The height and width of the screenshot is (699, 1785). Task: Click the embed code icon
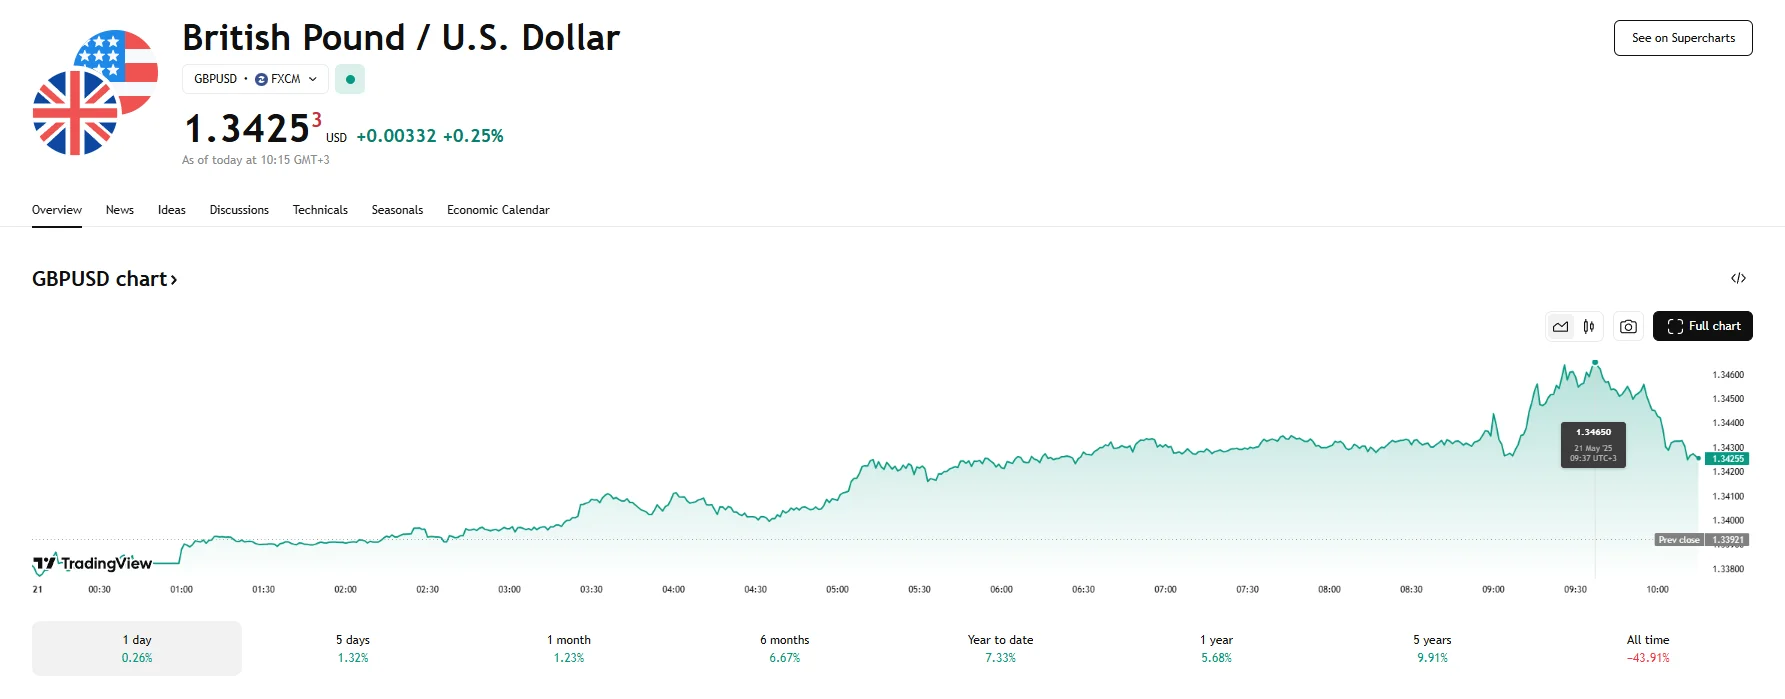pos(1738,279)
